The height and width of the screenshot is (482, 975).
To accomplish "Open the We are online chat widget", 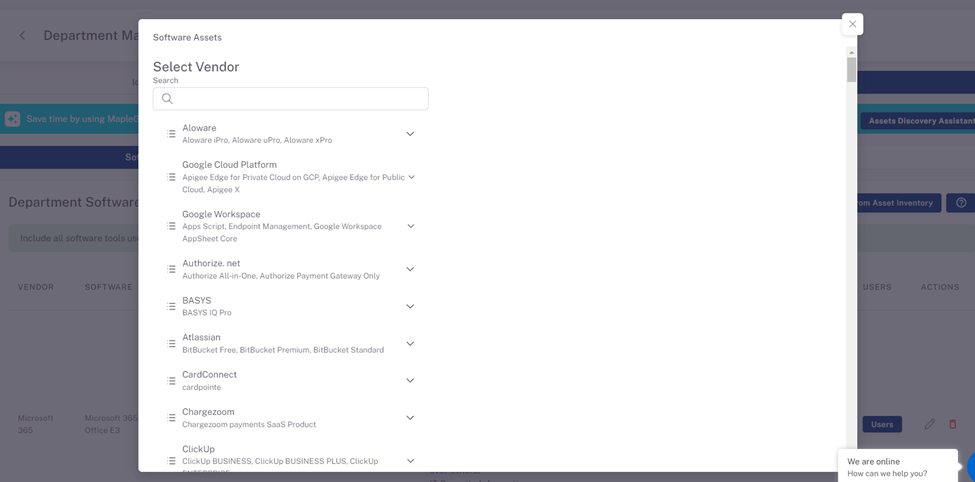I will pos(897,466).
